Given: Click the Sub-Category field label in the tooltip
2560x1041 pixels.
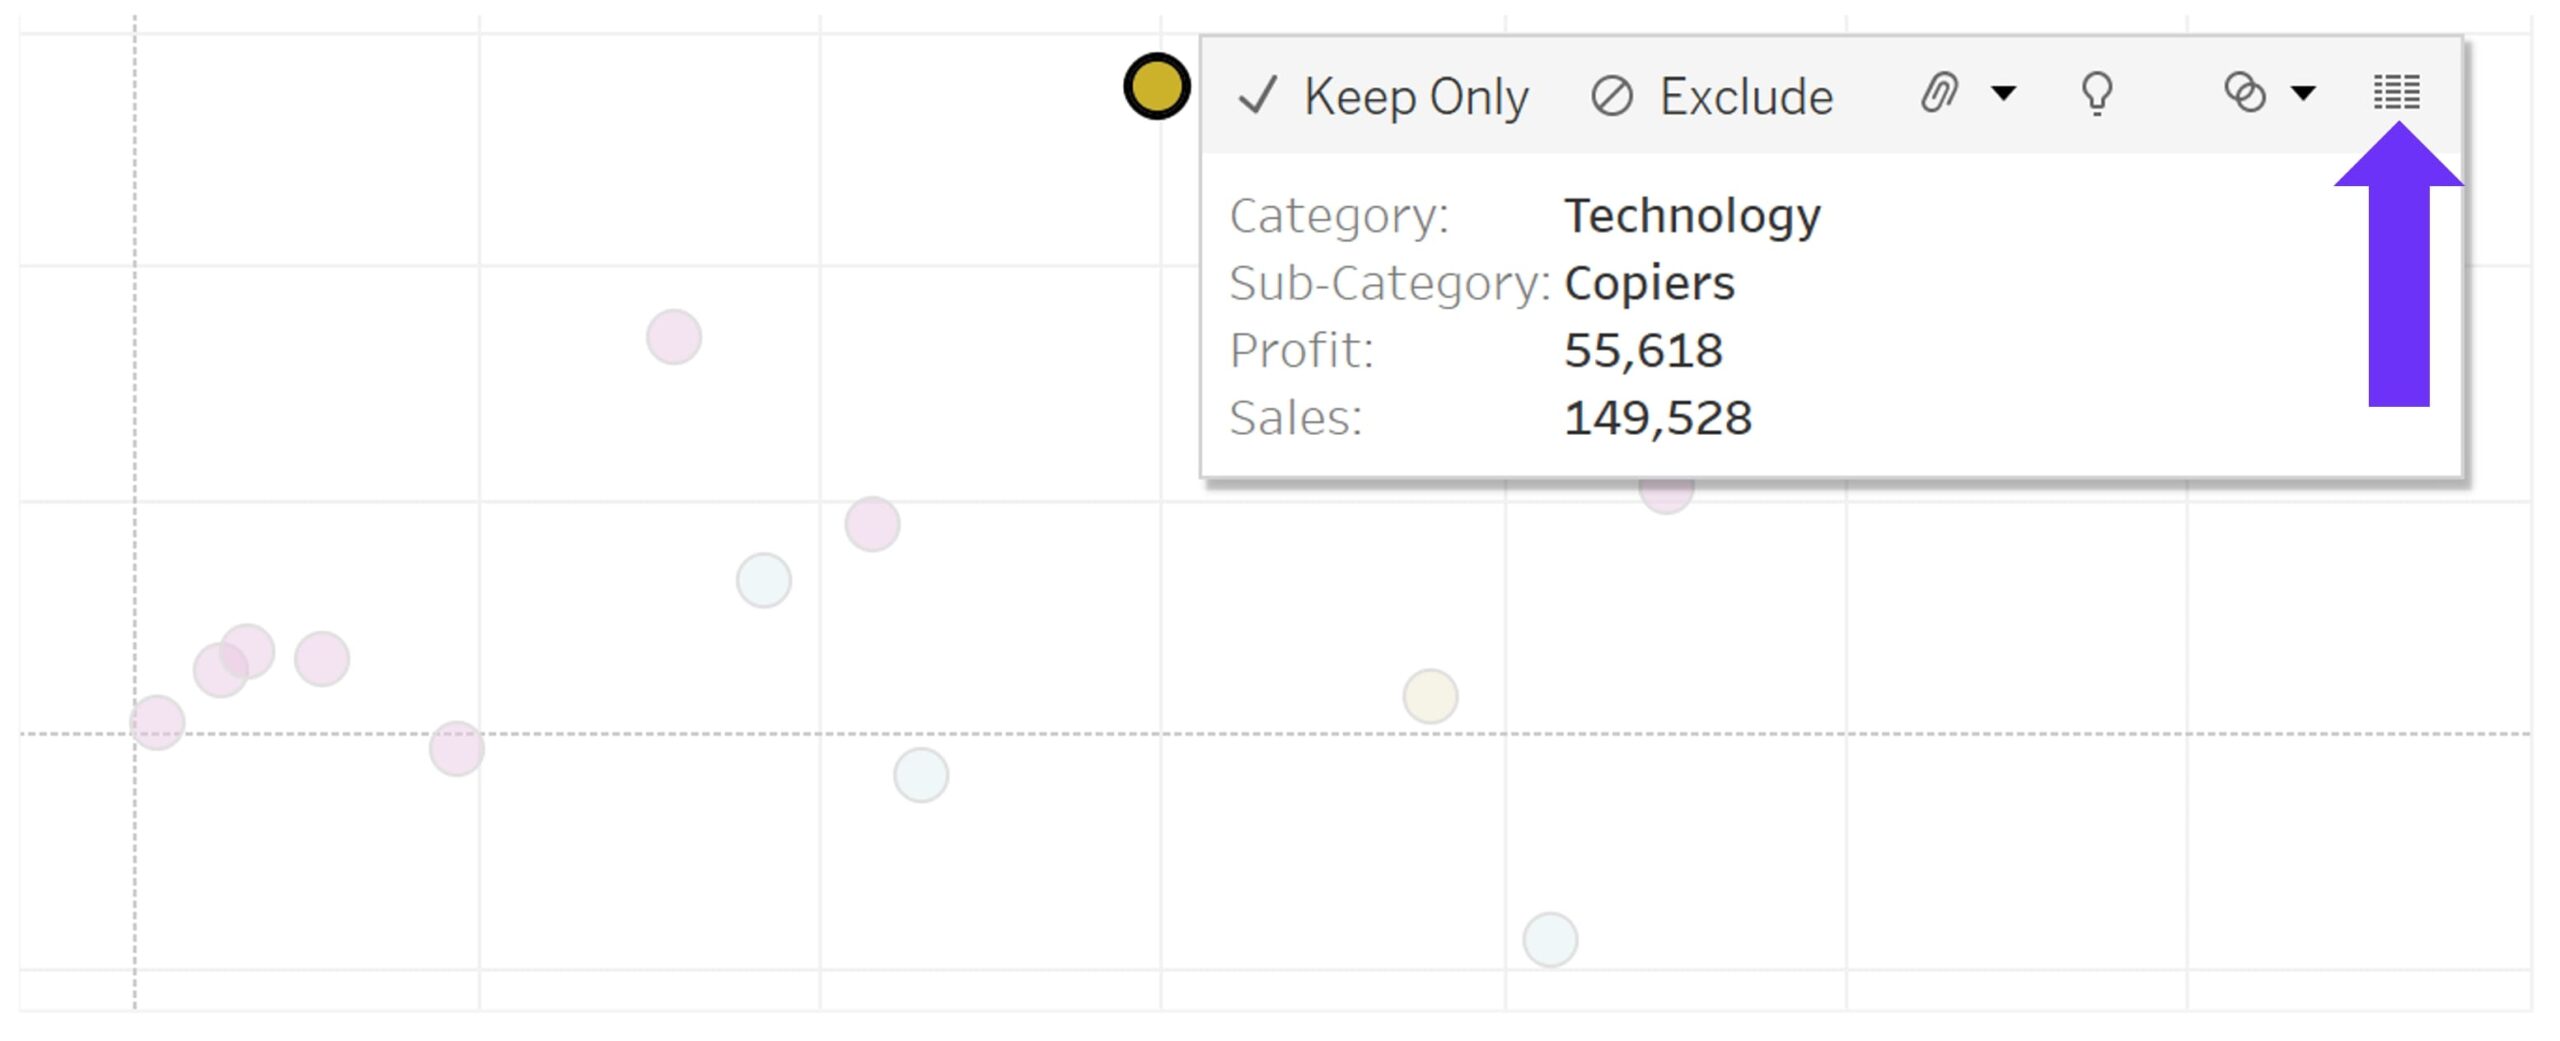Looking at the screenshot, I should coord(1389,283).
